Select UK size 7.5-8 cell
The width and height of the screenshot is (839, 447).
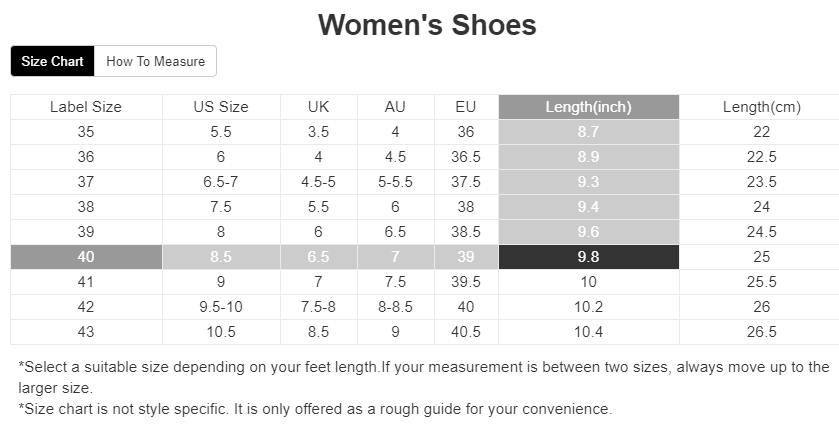point(318,307)
